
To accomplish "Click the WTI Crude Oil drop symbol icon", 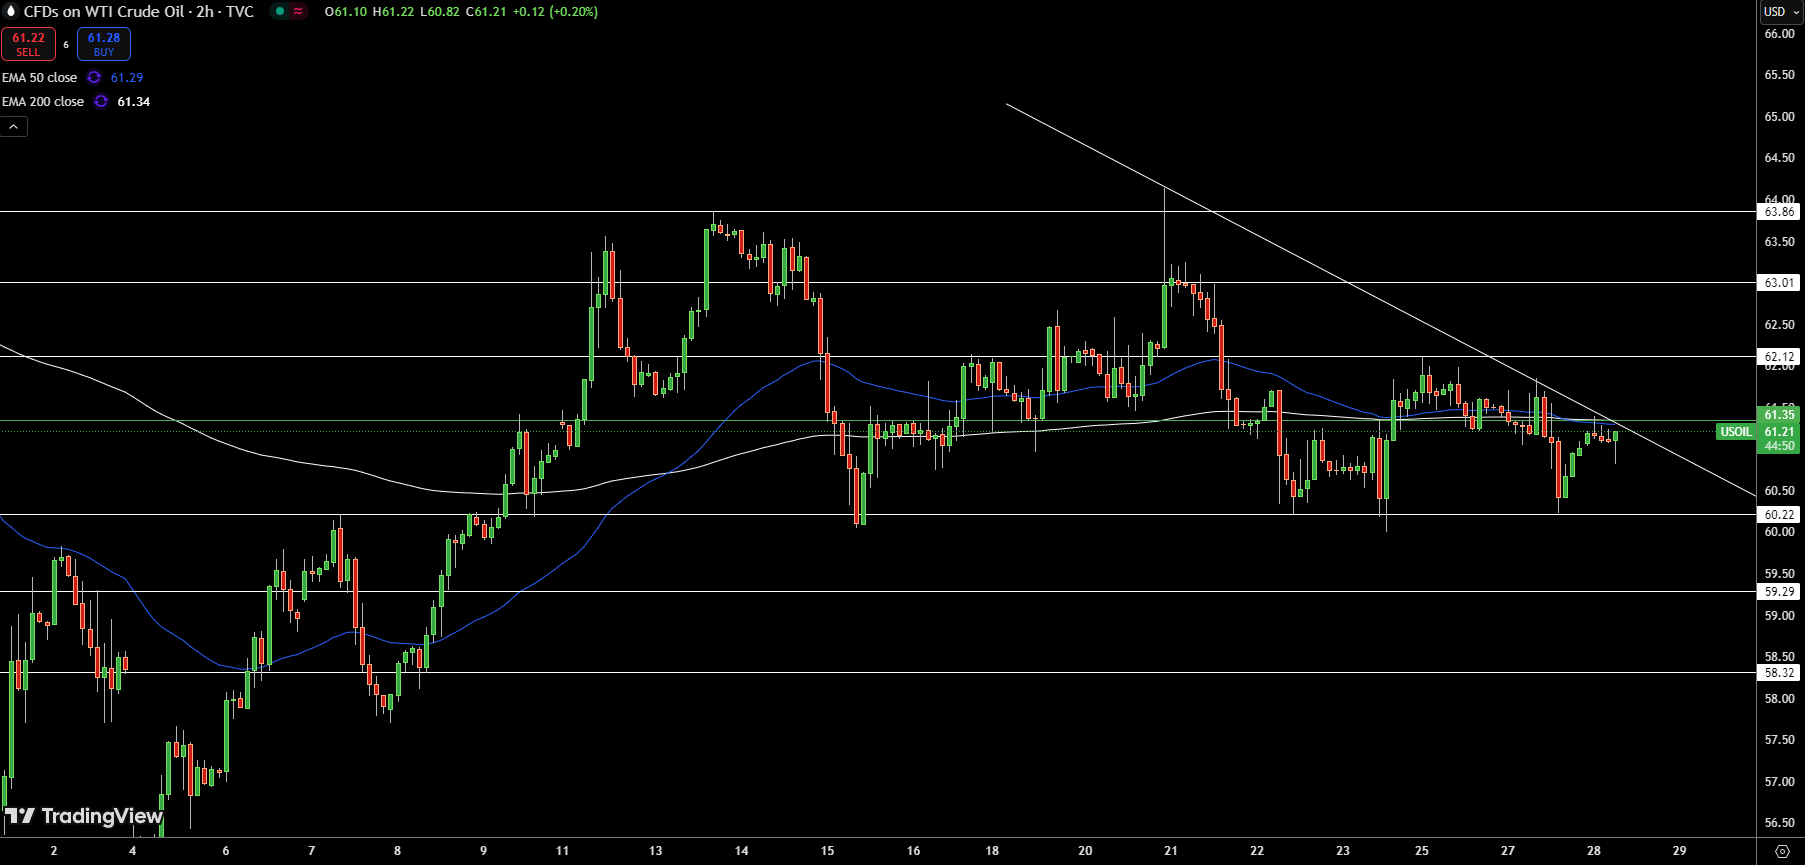I will 11,11.
